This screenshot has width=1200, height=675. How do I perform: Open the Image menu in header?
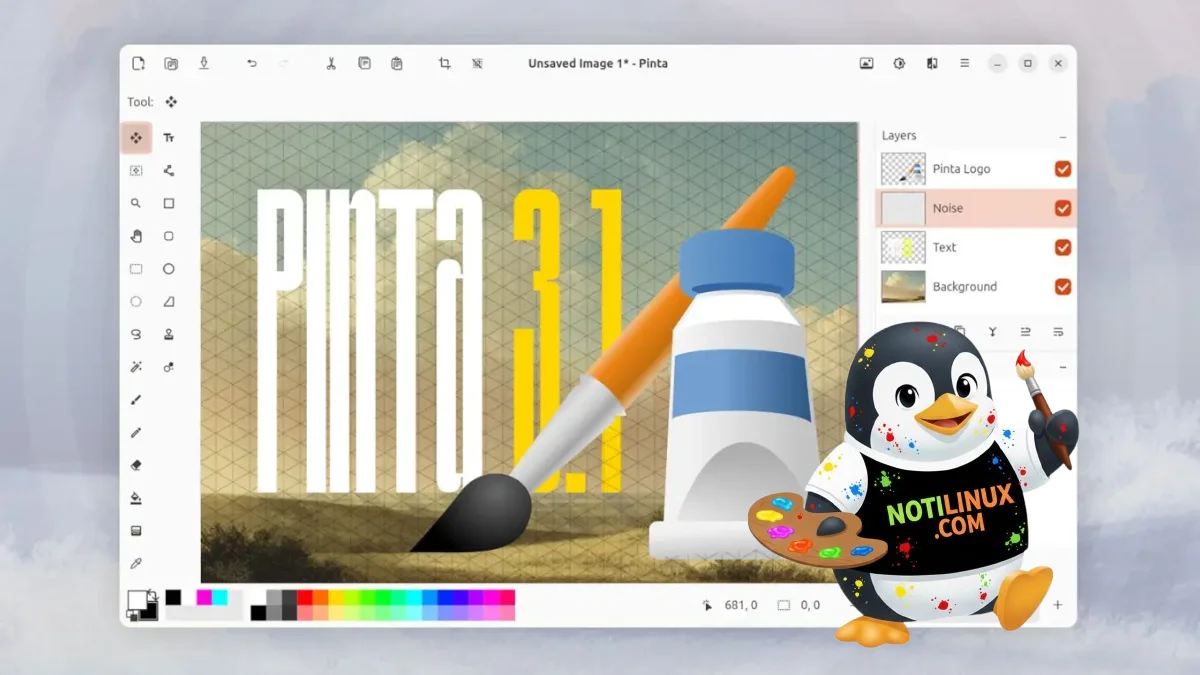pyautogui.click(x=866, y=63)
